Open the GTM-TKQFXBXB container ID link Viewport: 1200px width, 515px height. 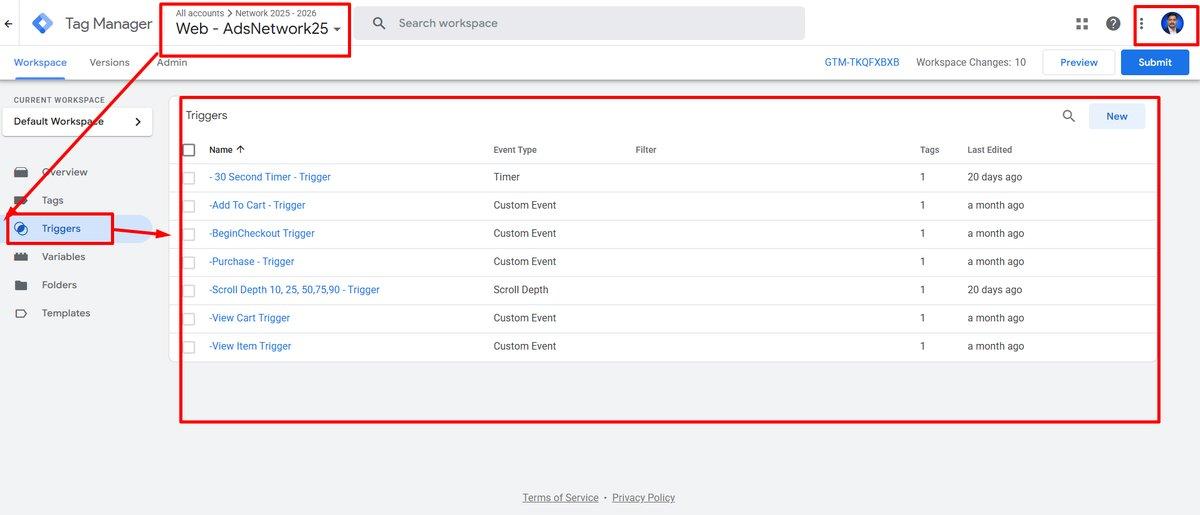click(862, 62)
